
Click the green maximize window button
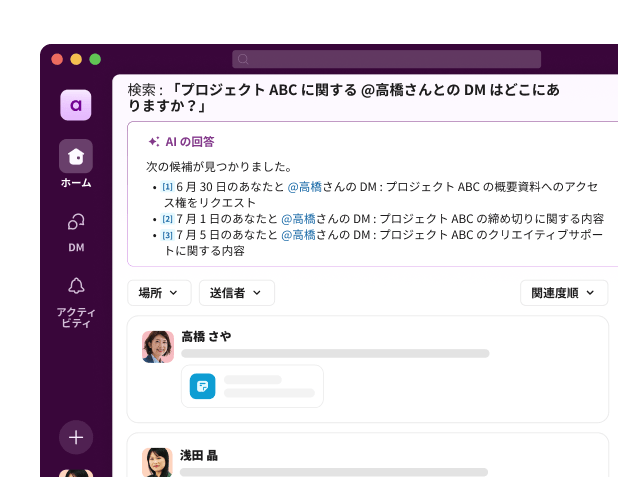tap(95, 59)
